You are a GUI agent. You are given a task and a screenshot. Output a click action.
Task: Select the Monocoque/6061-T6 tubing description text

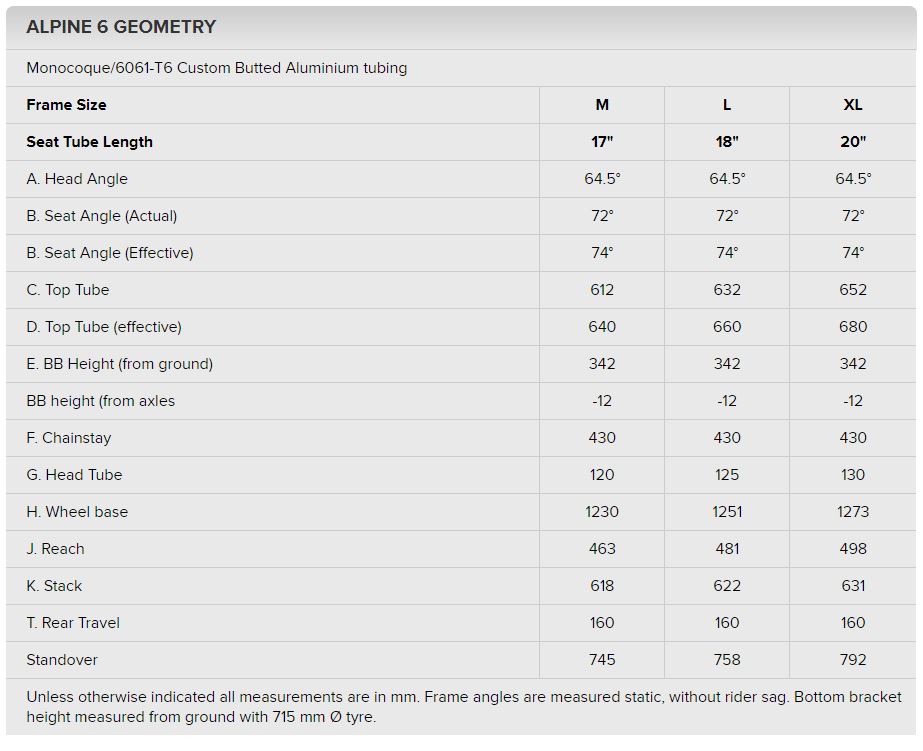[x=216, y=68]
